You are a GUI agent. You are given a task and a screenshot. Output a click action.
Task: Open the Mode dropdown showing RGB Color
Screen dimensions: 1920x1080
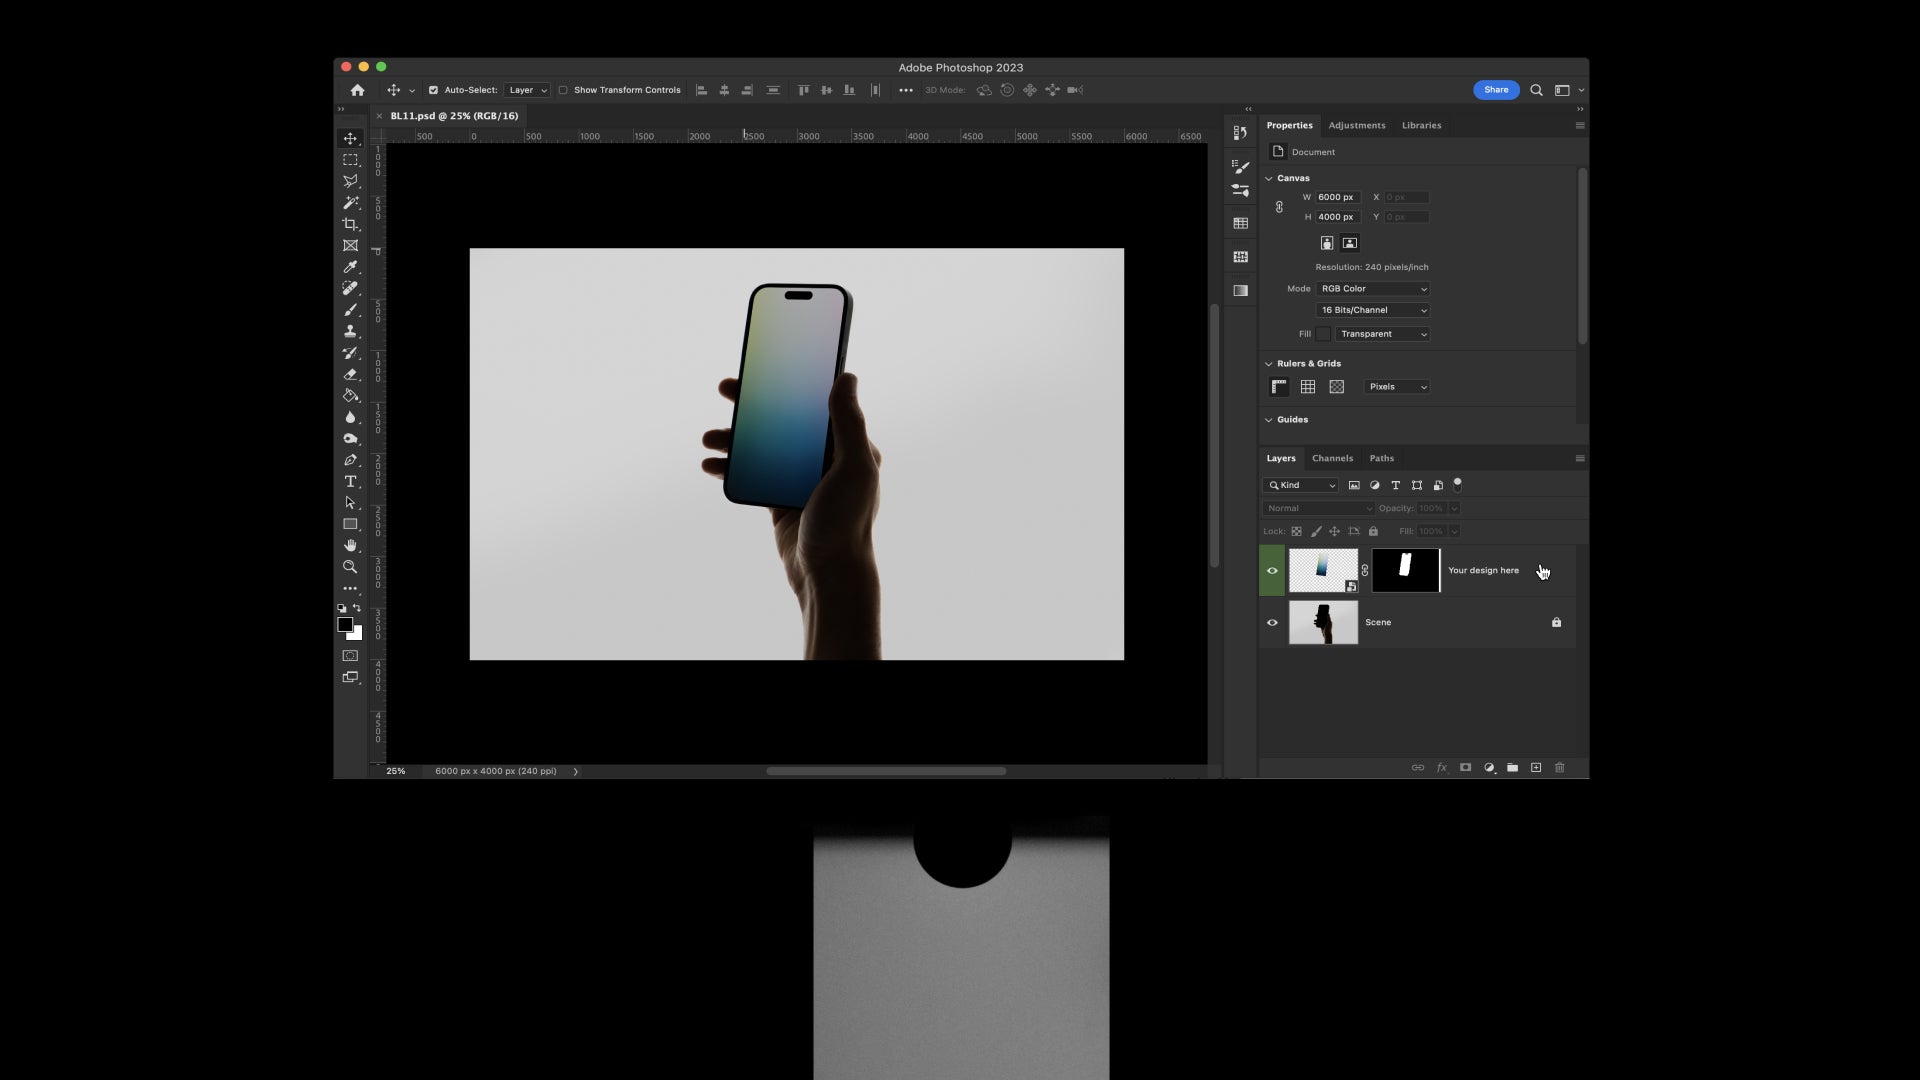point(1372,289)
